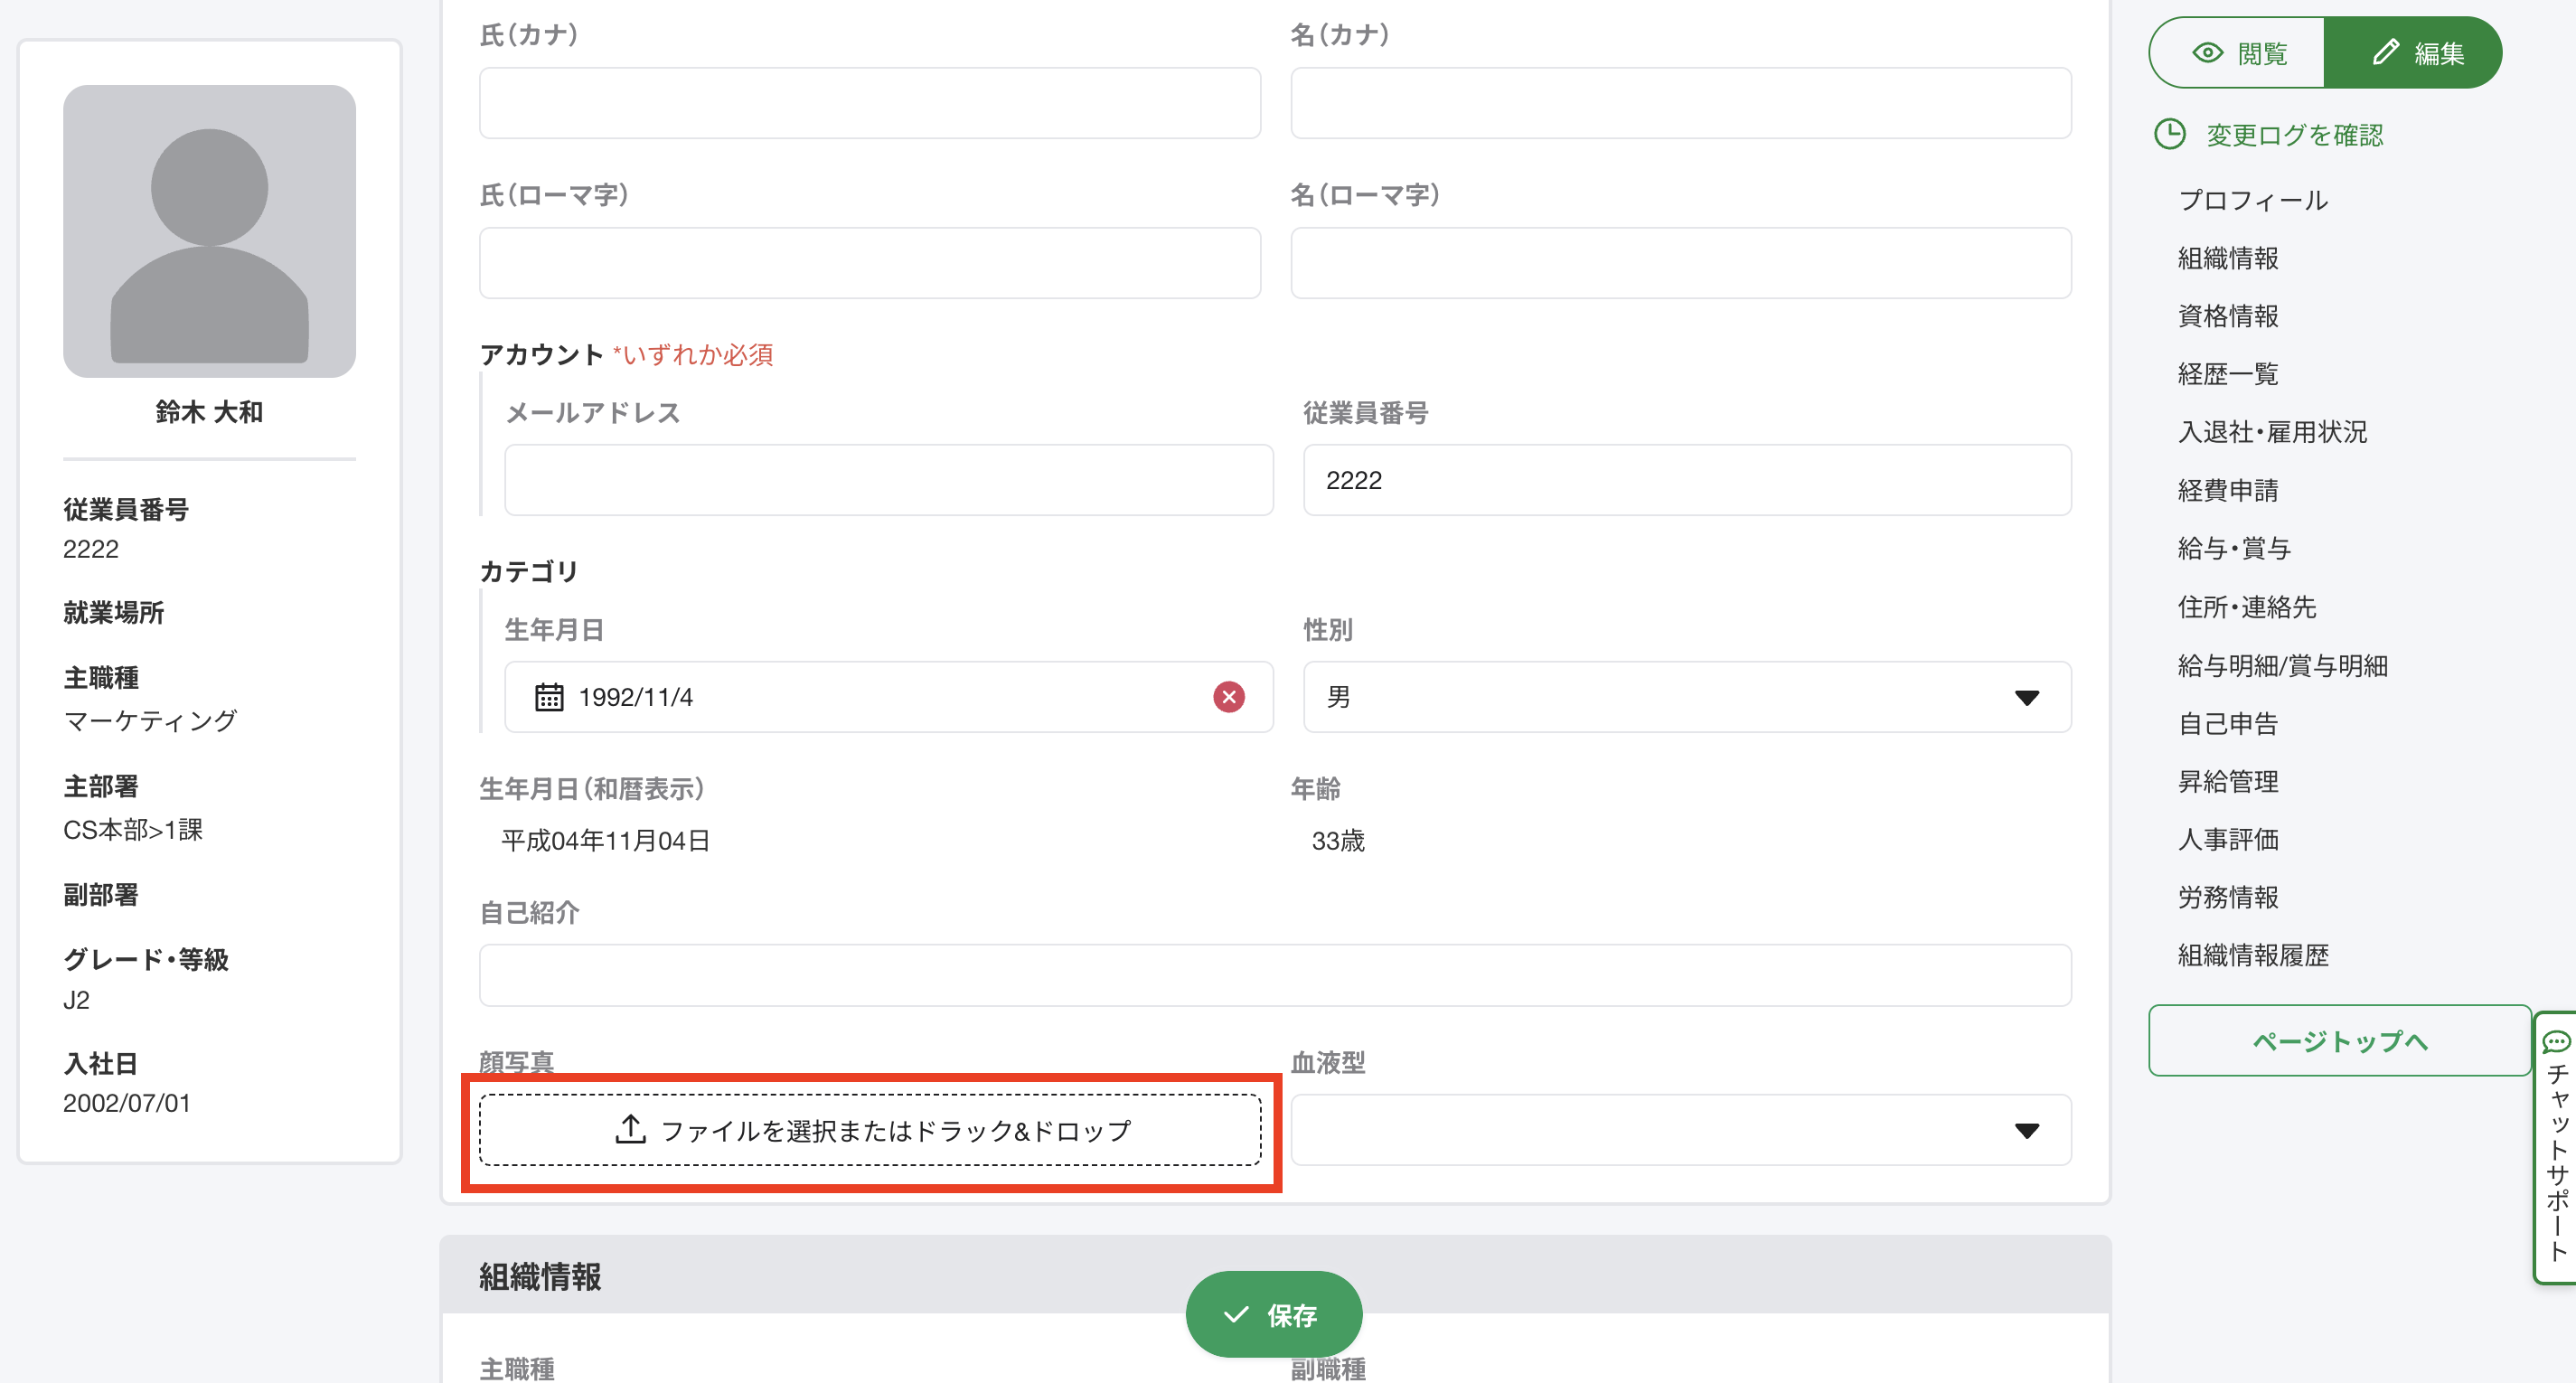Click the chat bubble icon on チャットサポート
The image size is (2576, 1383).
click(x=2555, y=1042)
